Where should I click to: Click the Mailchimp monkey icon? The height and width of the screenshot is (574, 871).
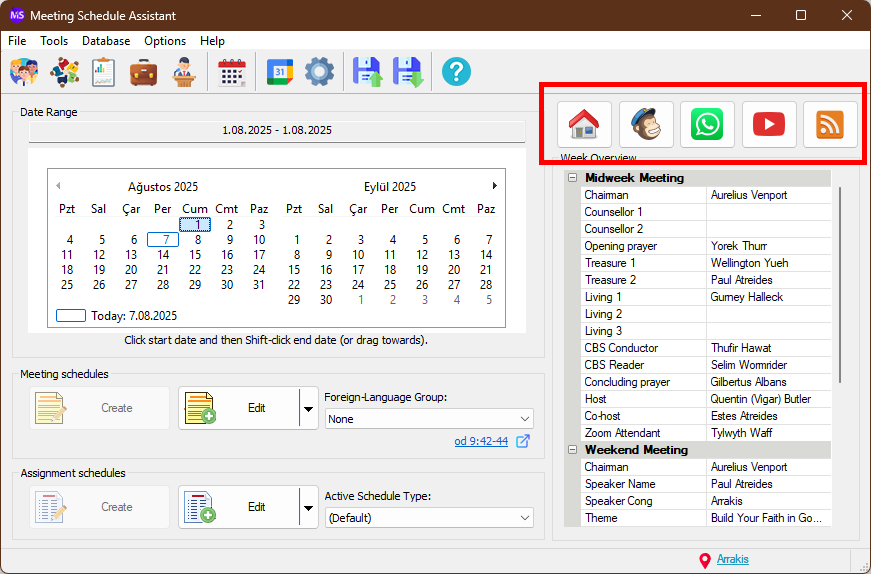(x=646, y=124)
